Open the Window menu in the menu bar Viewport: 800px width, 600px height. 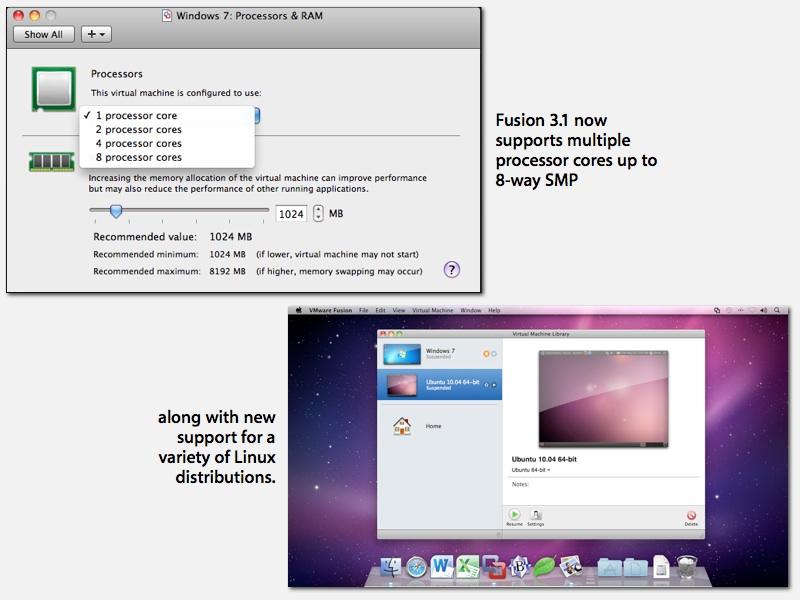point(470,310)
